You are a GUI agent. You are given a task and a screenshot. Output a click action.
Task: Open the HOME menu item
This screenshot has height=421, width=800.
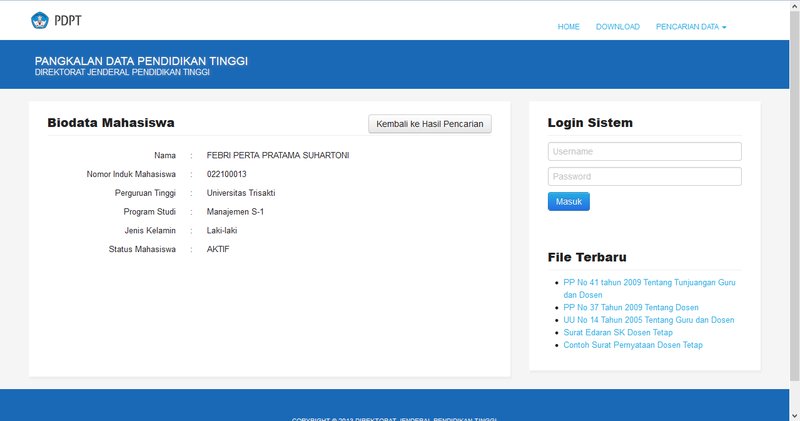pos(568,27)
